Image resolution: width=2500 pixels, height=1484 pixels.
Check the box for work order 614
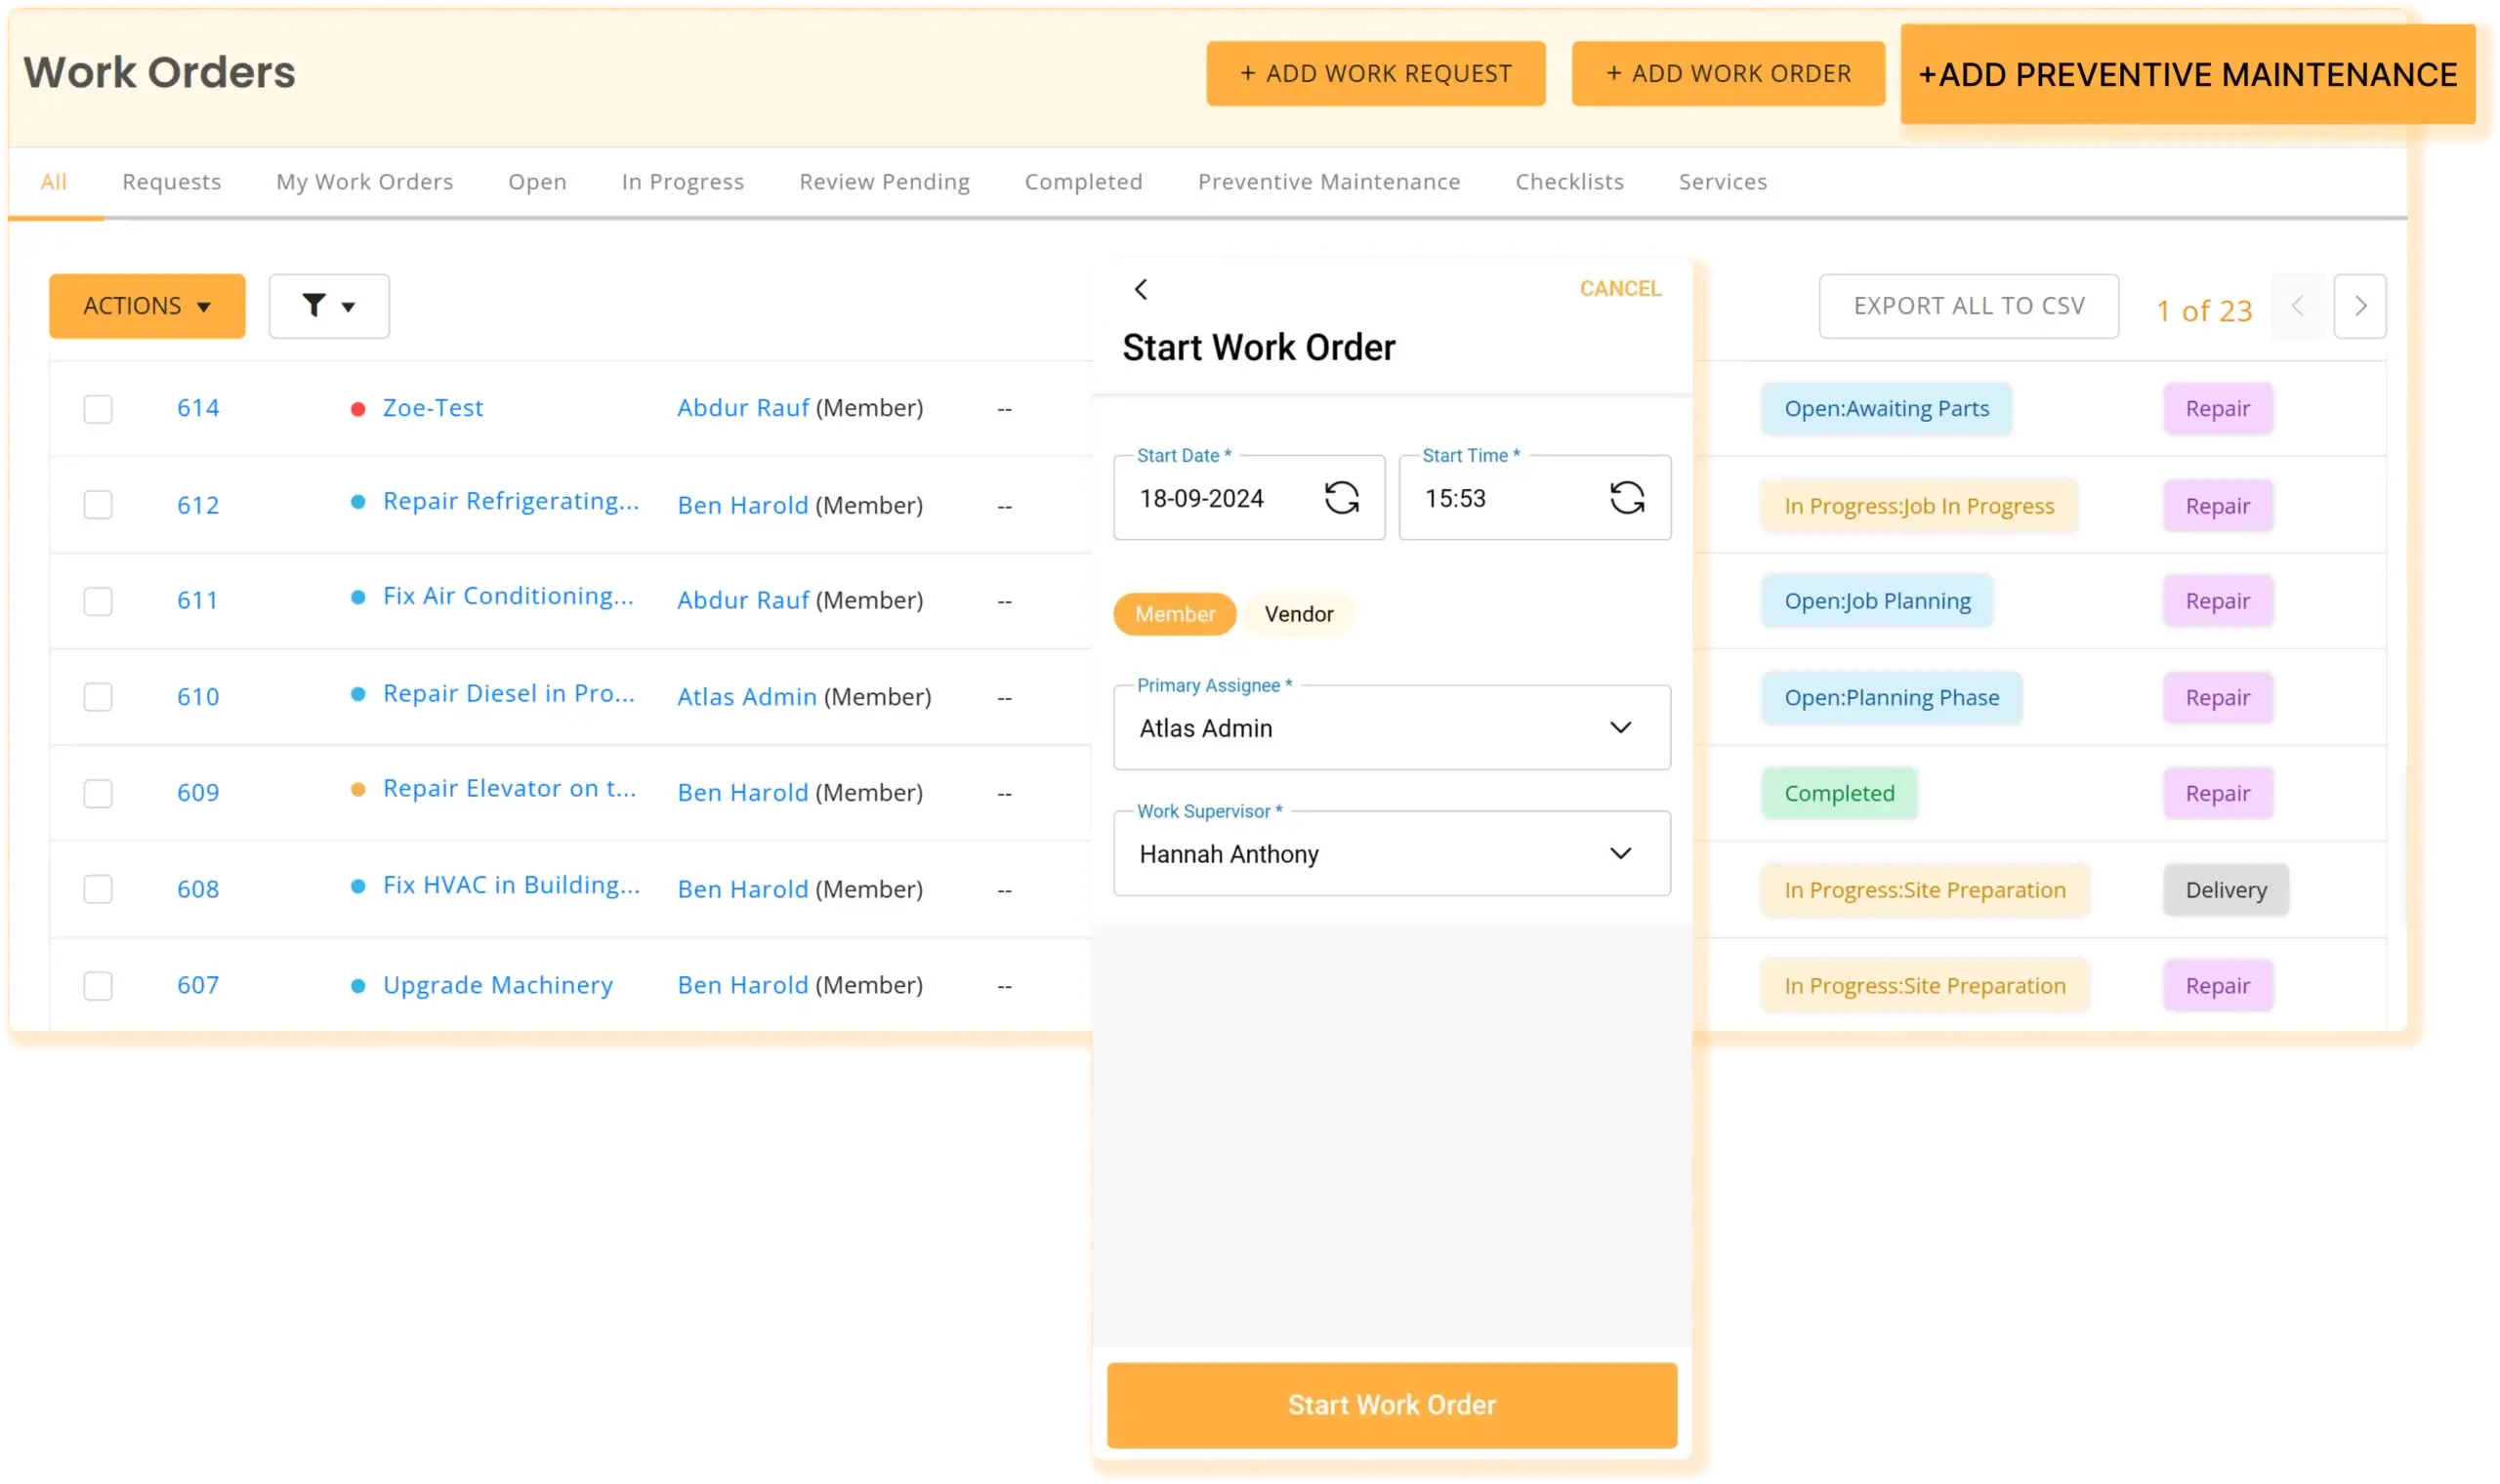[98, 409]
